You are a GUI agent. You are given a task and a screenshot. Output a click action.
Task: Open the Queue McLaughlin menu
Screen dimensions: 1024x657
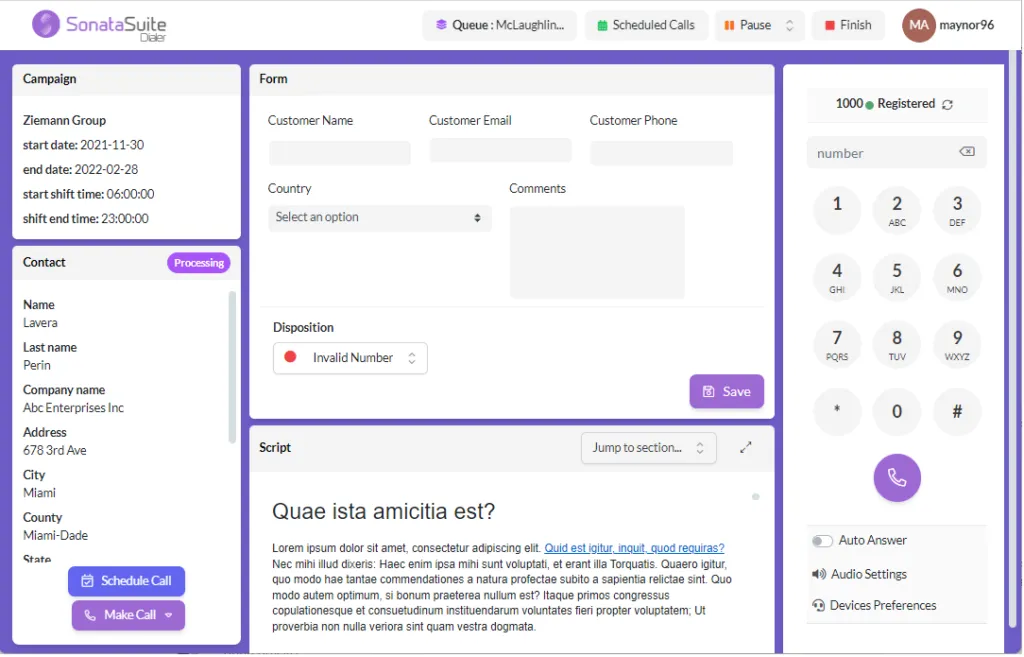click(500, 25)
